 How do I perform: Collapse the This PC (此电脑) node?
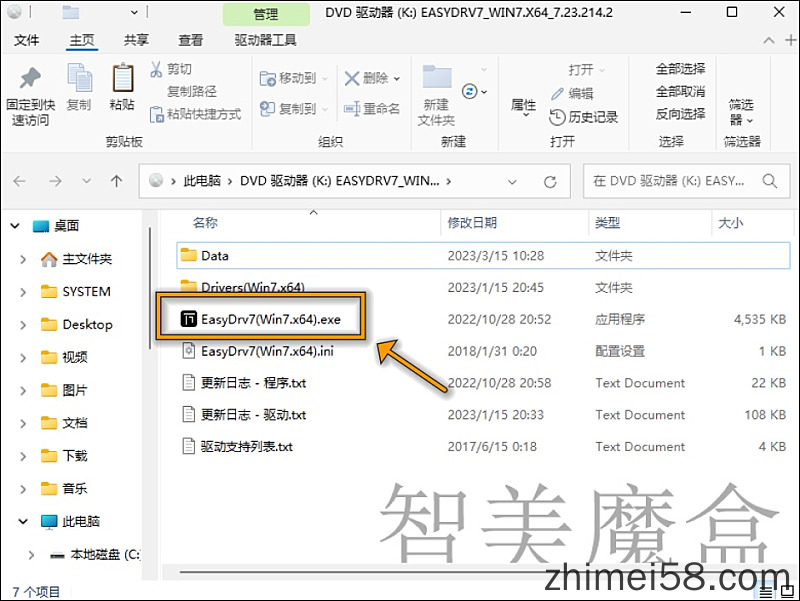pos(22,521)
